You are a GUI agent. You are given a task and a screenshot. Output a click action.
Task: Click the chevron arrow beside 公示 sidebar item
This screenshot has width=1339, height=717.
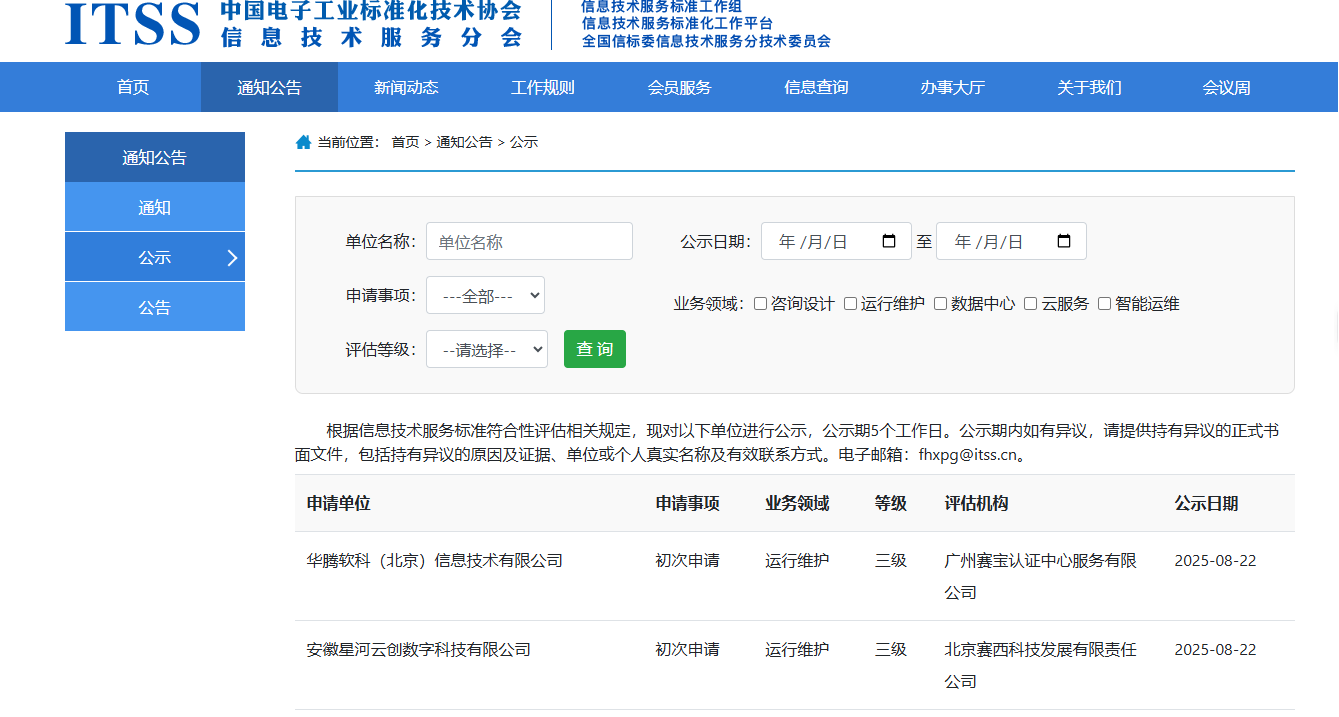click(x=232, y=258)
